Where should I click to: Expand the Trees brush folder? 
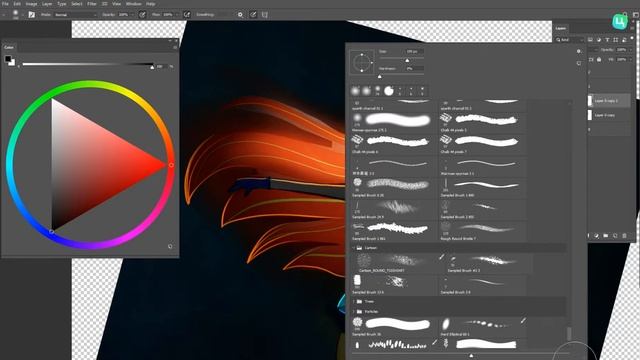pyautogui.click(x=354, y=302)
